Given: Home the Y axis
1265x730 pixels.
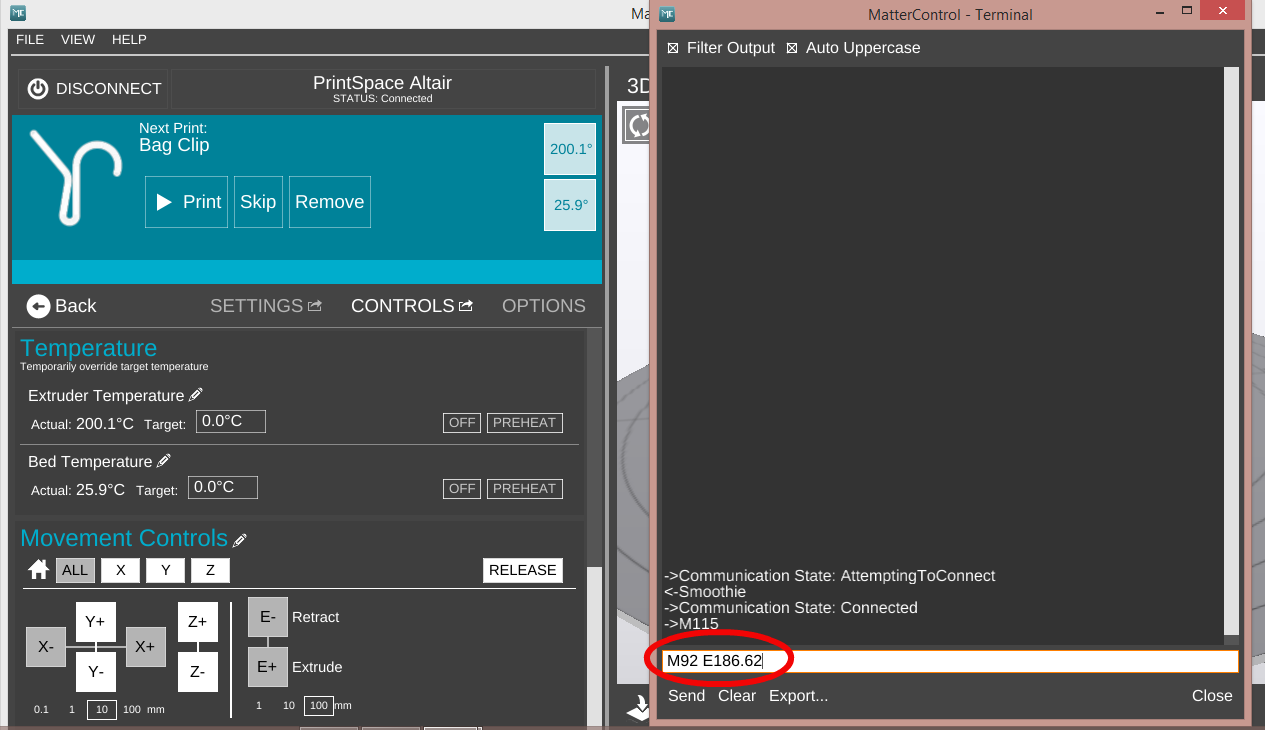Looking at the screenshot, I should 165,570.
